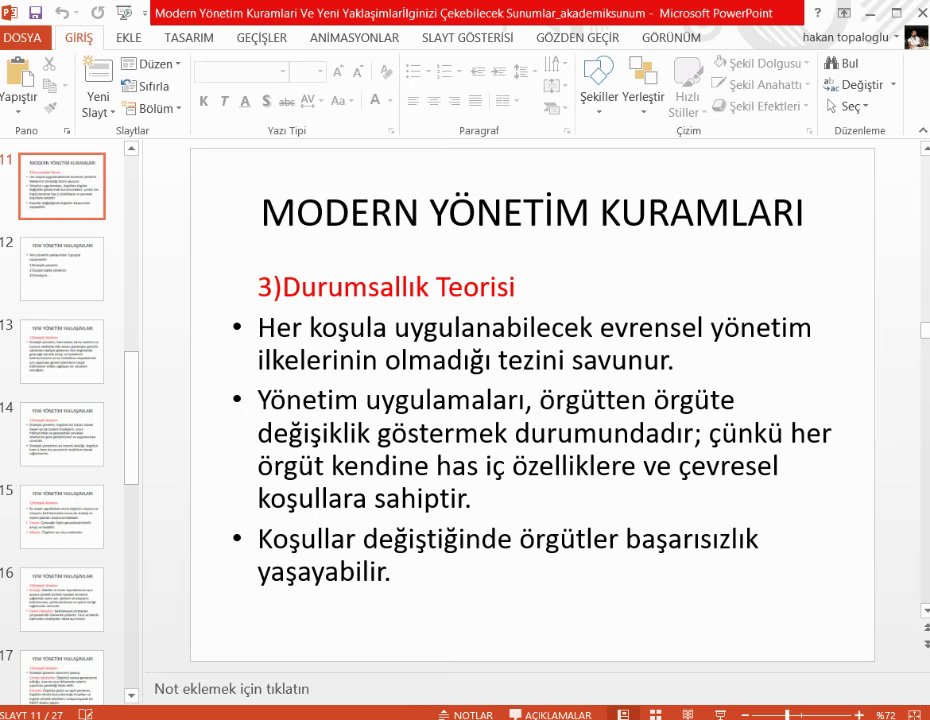Toggle right text alignment
930x720 pixels.
tap(455, 101)
